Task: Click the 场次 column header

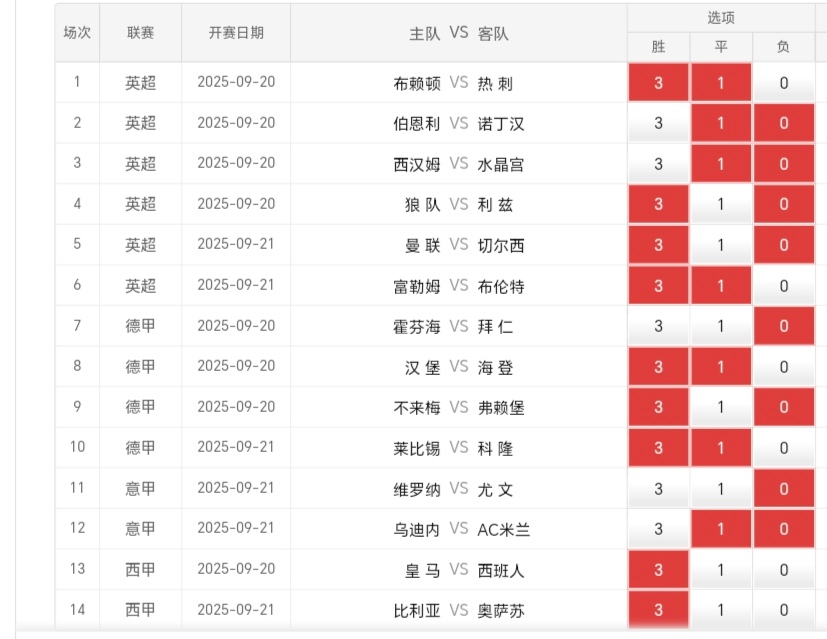Action: (77, 32)
